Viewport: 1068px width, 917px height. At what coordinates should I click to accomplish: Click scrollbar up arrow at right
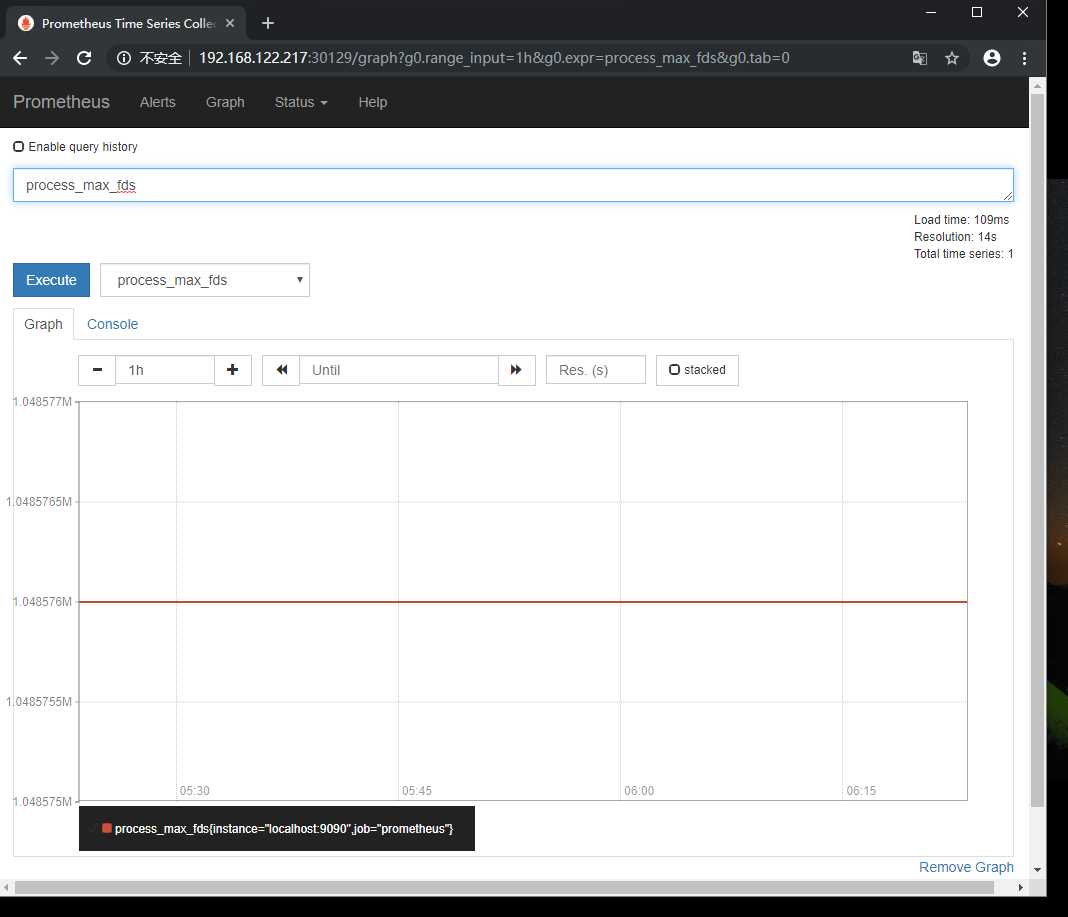point(1037,86)
